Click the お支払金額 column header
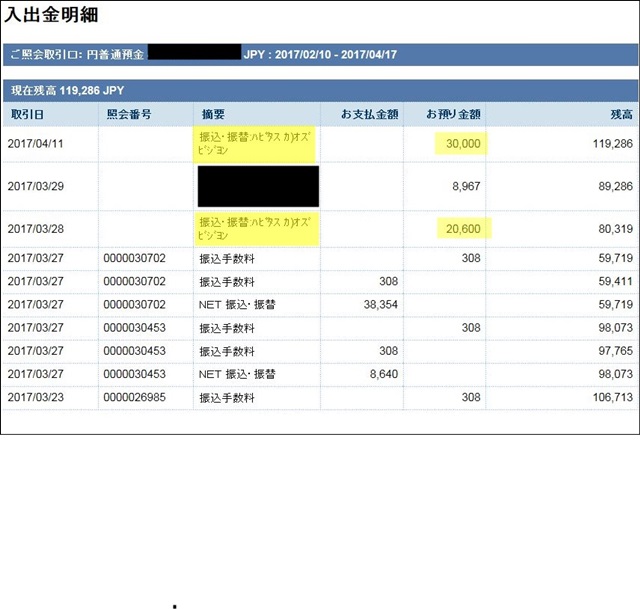640x609 pixels. click(x=369, y=114)
